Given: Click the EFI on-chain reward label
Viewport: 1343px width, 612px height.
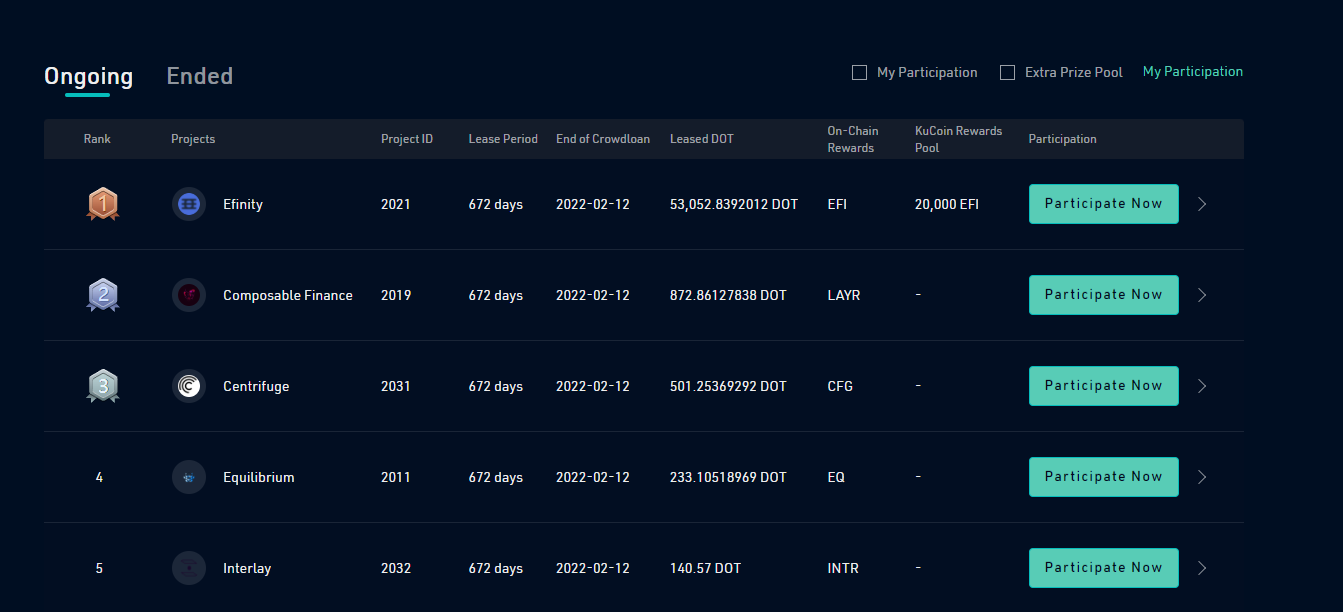Looking at the screenshot, I should pyautogui.click(x=838, y=204).
